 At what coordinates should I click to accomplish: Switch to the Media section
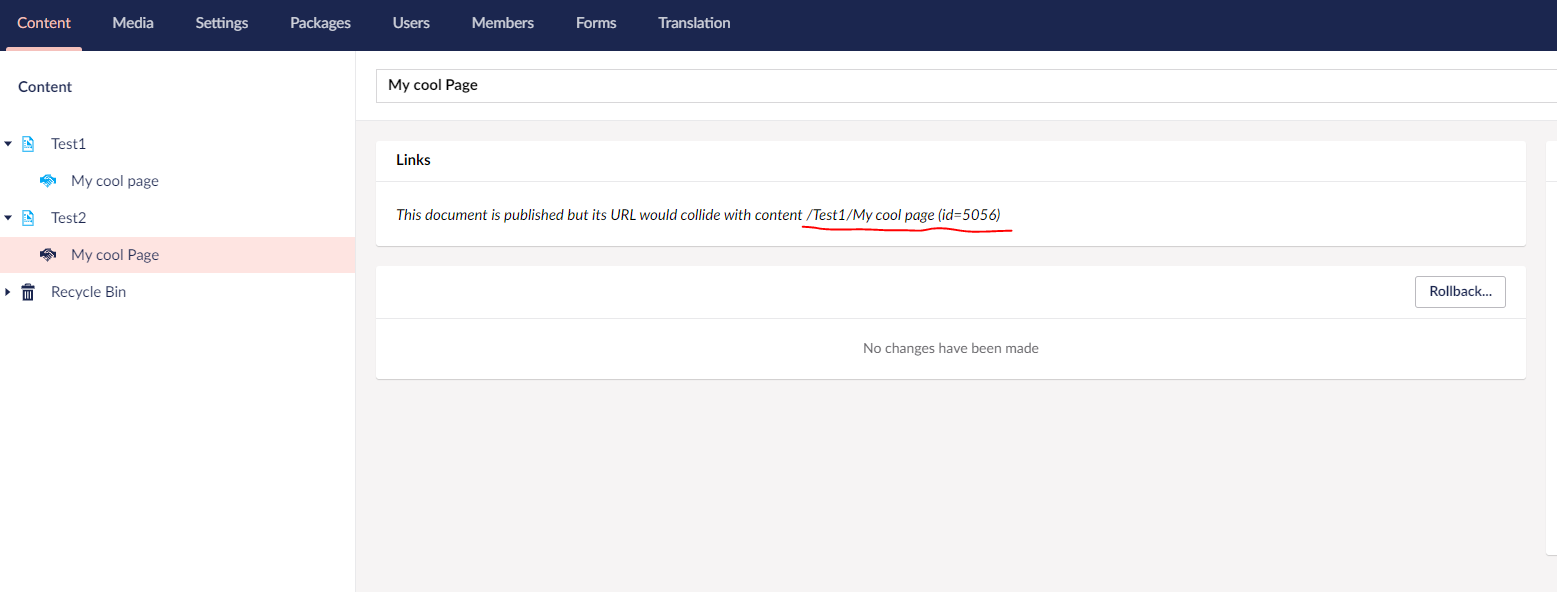coord(133,23)
